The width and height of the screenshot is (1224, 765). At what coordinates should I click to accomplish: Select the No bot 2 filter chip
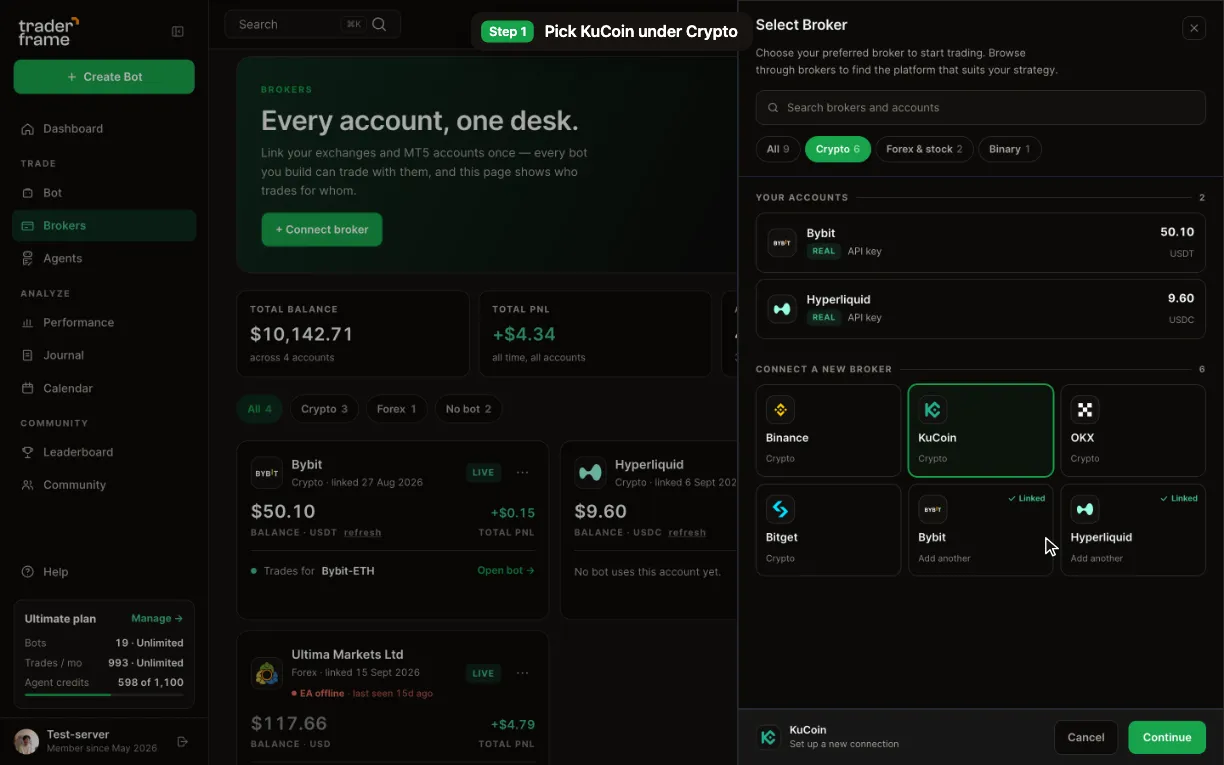[x=468, y=409]
